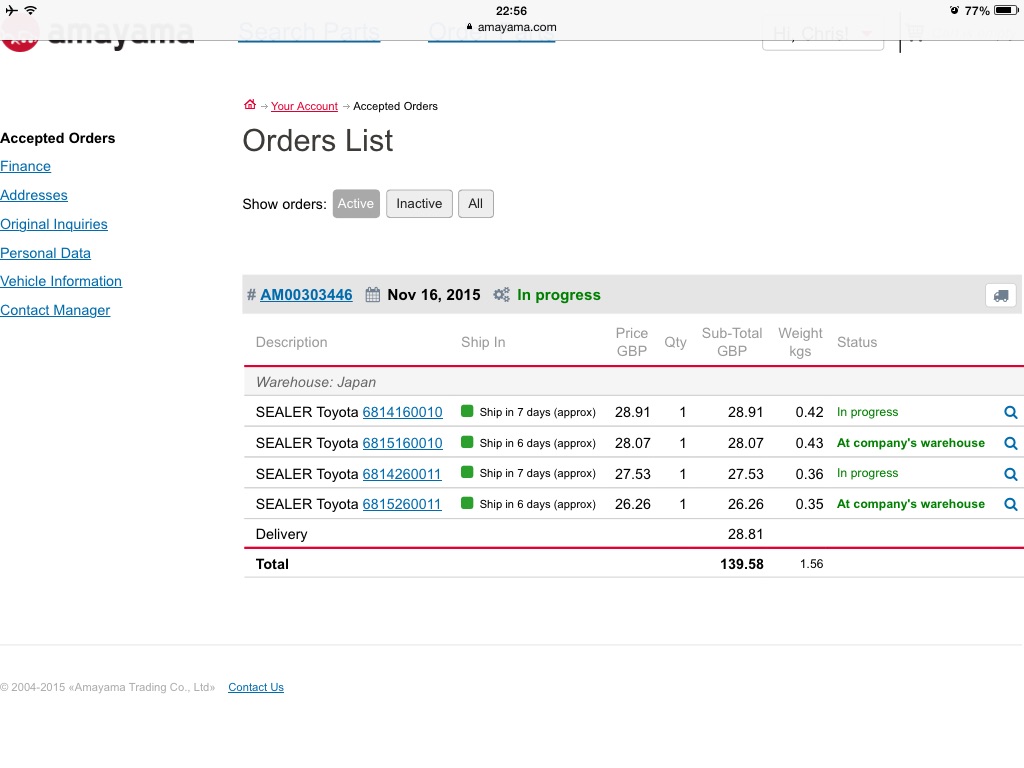Screen dimensions: 1024x768
Task: Open order AM00303446
Action: coord(306,295)
